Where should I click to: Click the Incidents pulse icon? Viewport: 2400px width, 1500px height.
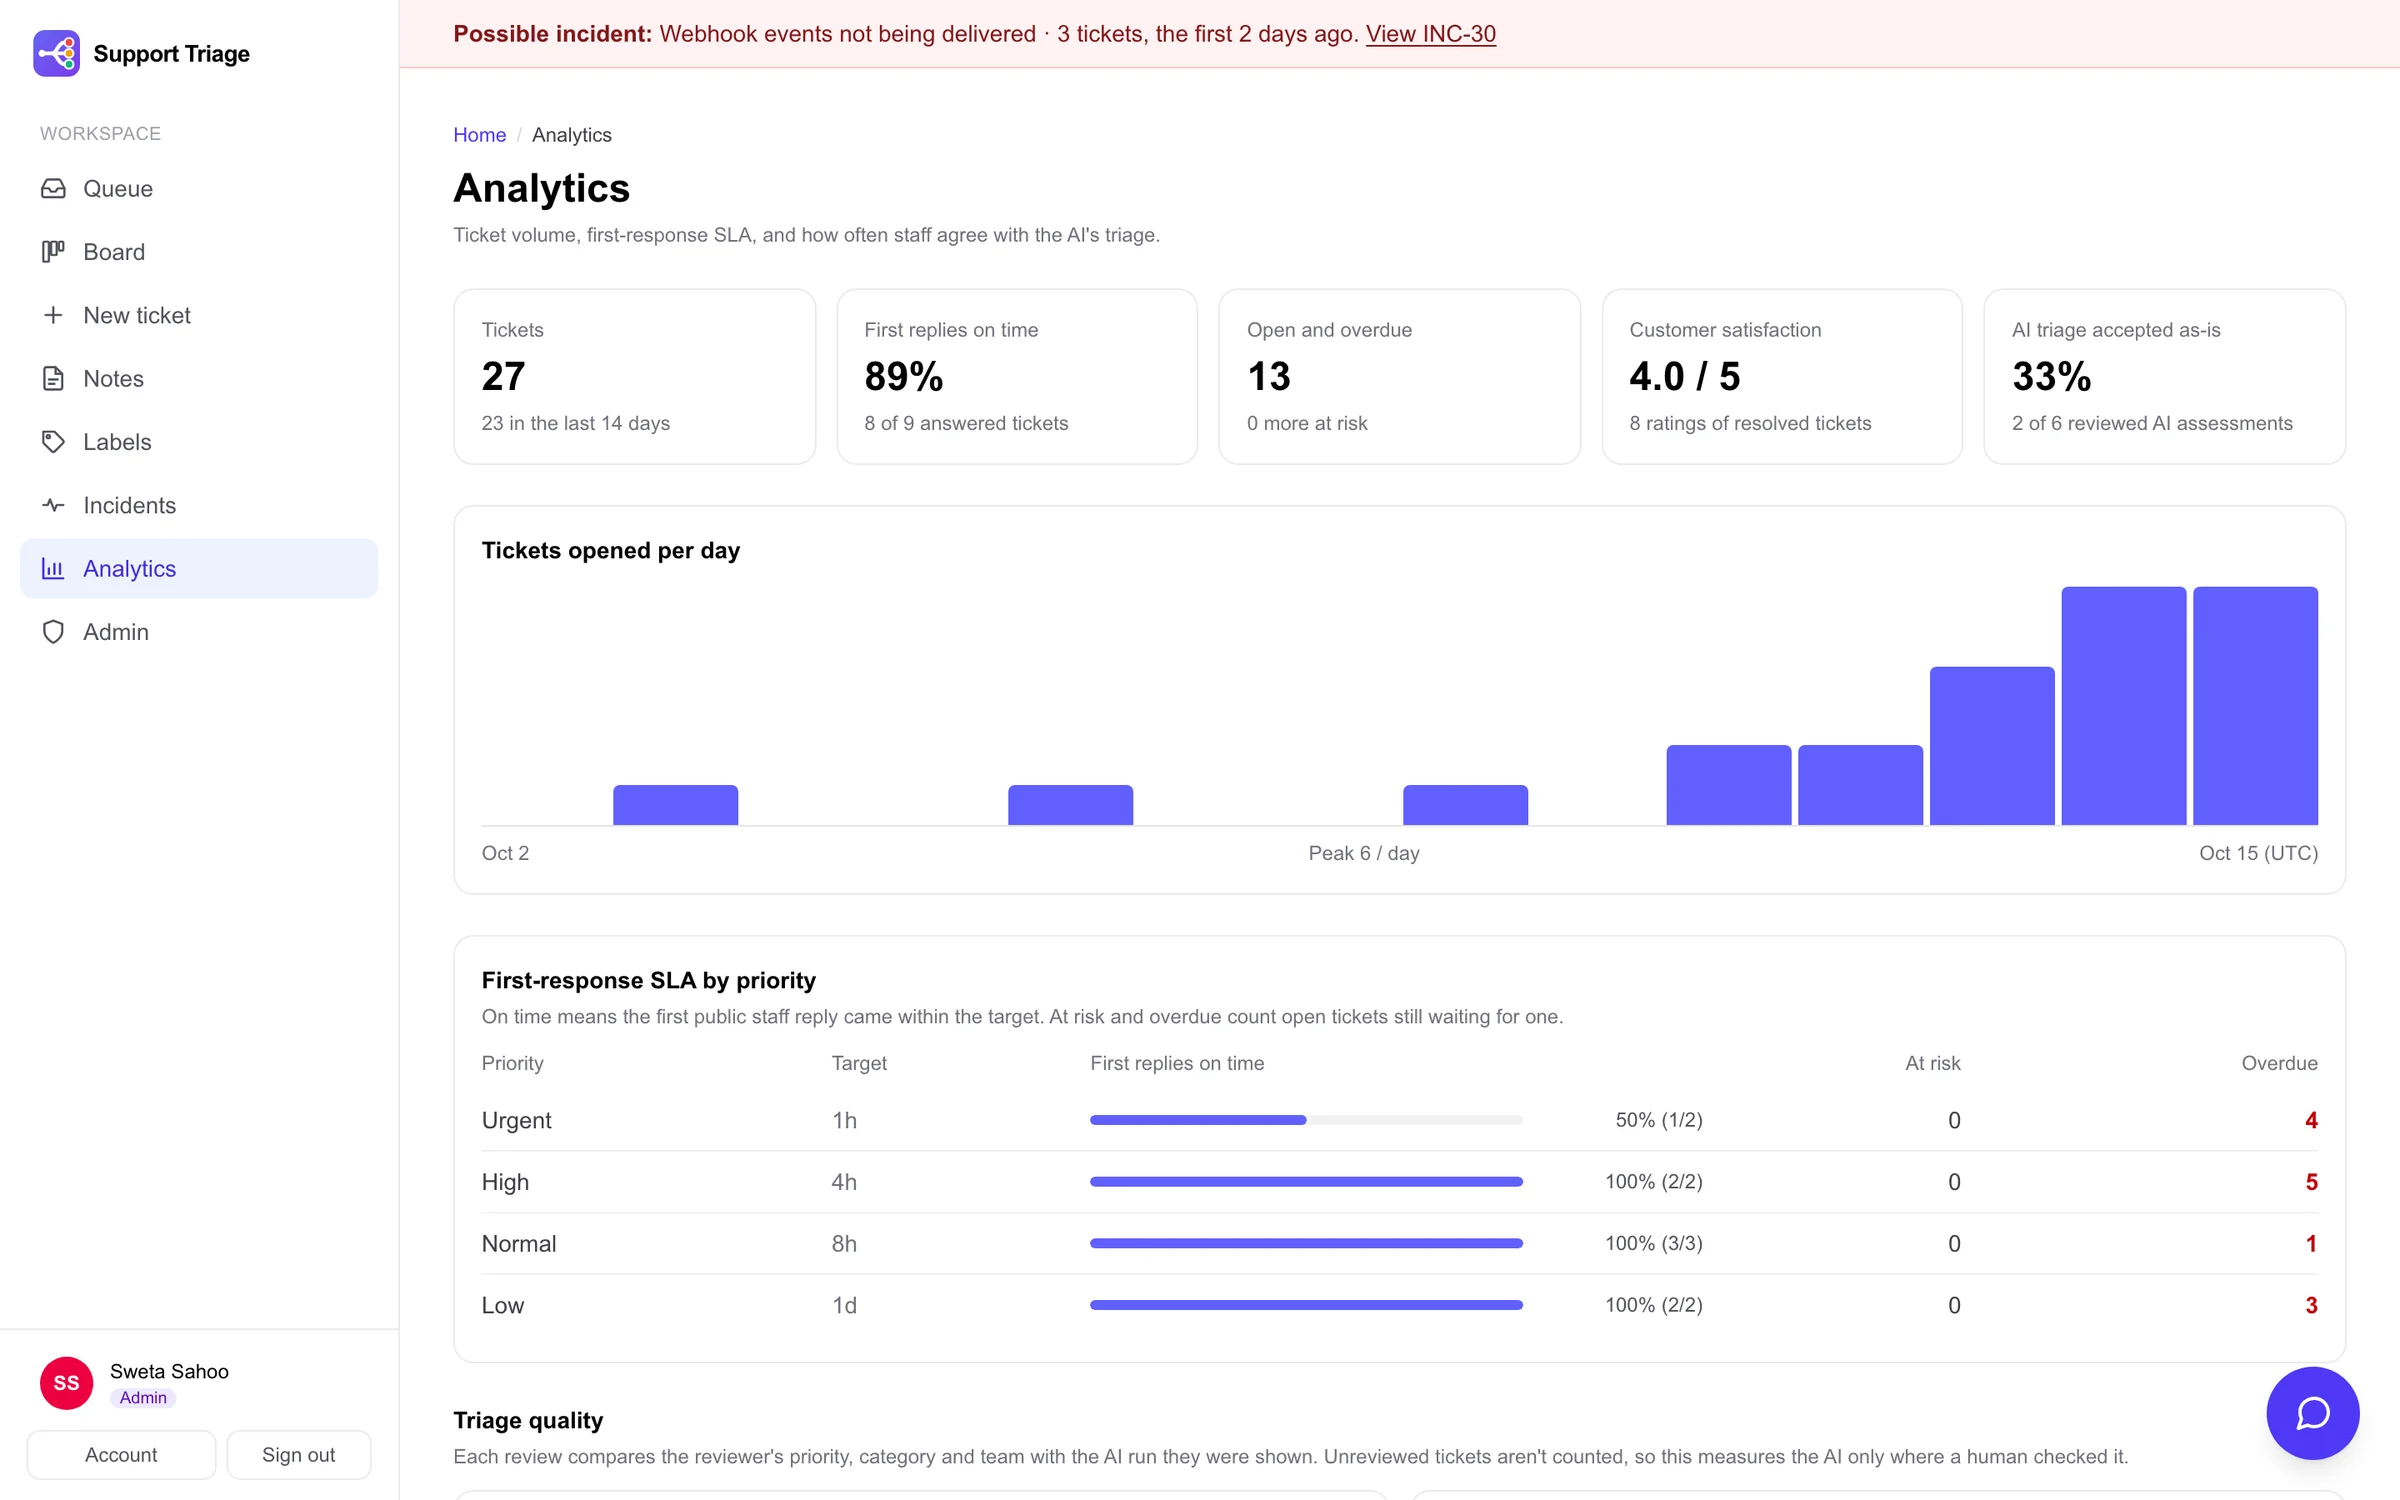pyautogui.click(x=53, y=505)
